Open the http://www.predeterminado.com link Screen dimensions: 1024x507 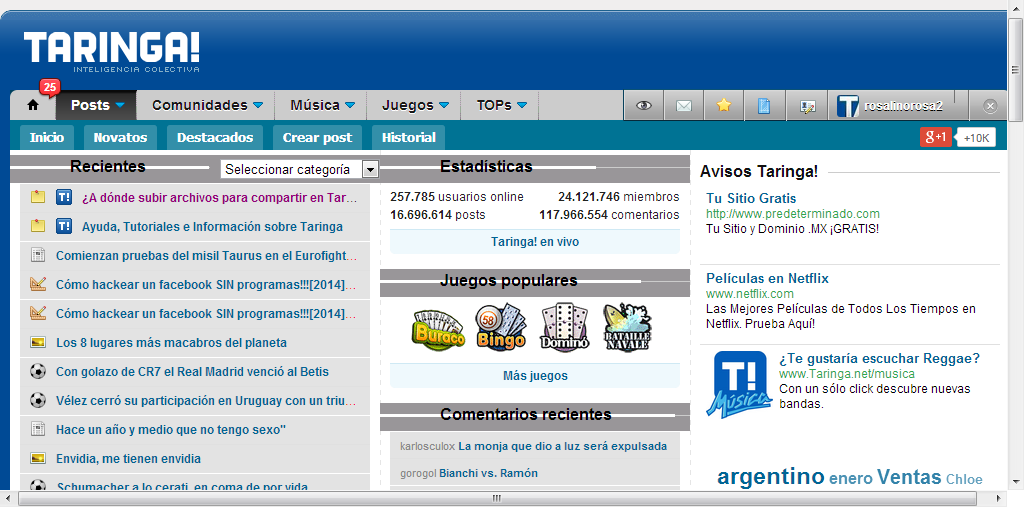pyautogui.click(x=793, y=214)
